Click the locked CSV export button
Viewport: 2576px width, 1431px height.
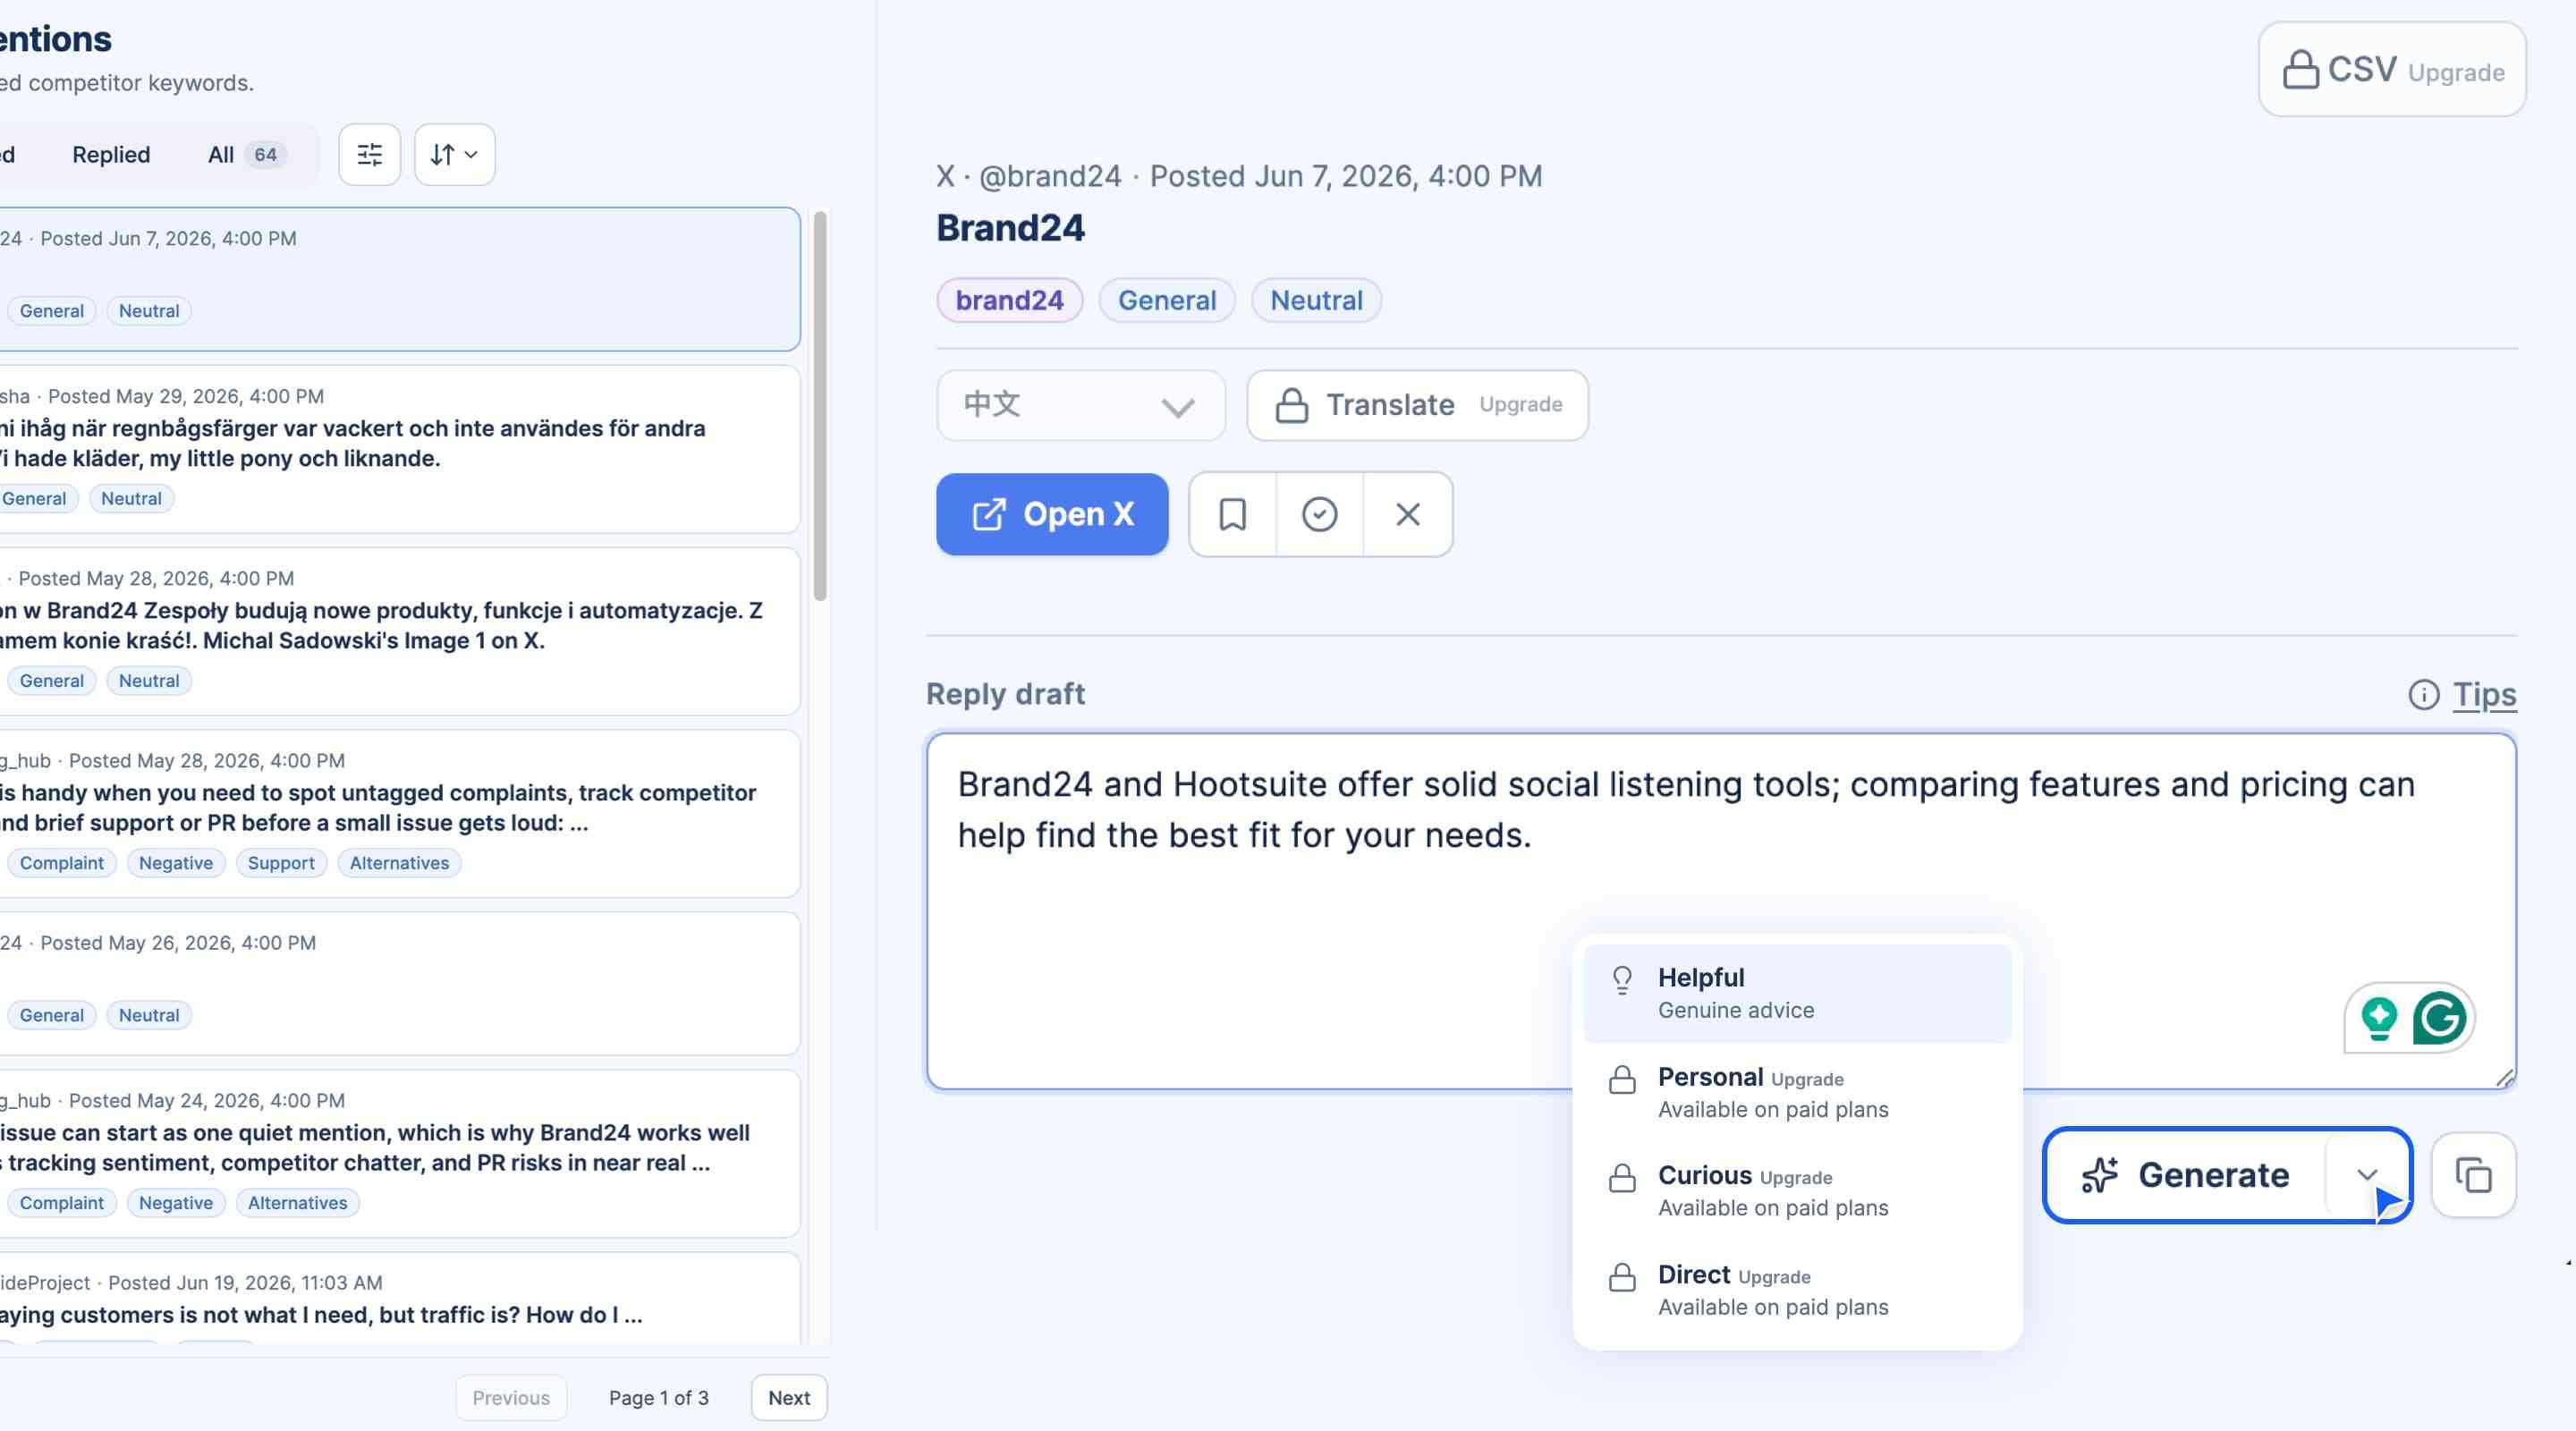coord(2391,69)
